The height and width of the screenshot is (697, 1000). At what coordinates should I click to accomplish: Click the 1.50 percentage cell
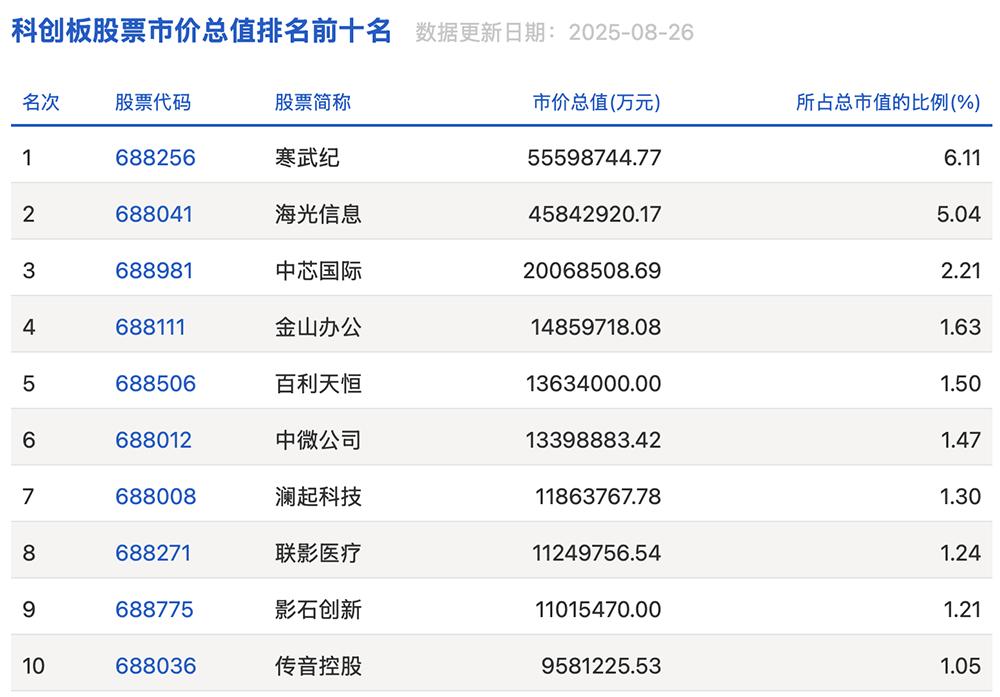960,384
